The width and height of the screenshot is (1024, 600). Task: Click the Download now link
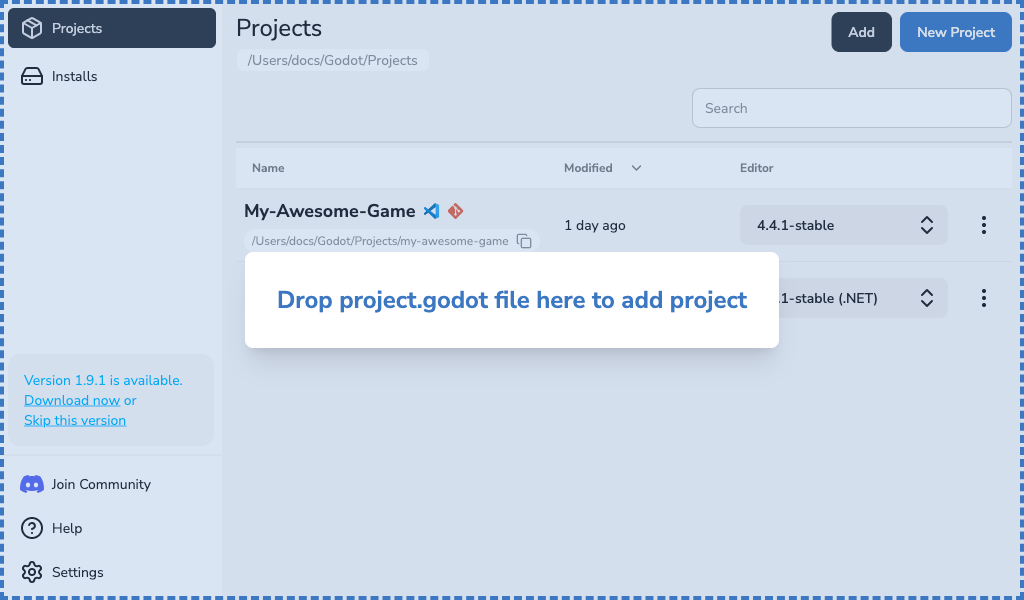pos(71,400)
